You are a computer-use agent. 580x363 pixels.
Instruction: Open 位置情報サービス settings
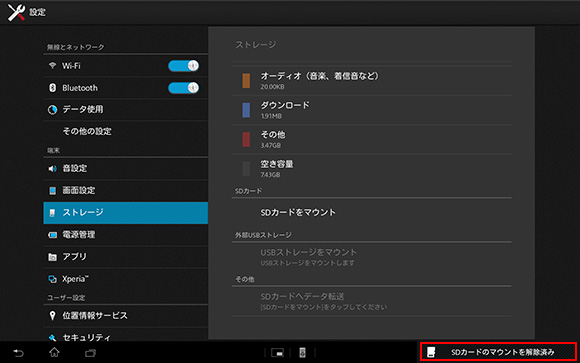coord(126,316)
